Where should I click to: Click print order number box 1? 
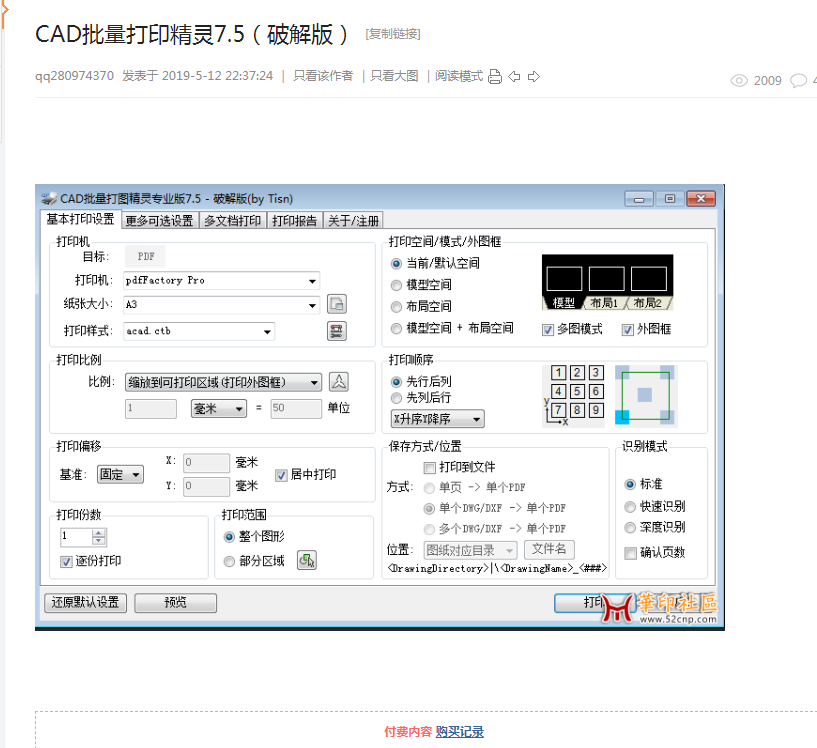click(x=558, y=372)
